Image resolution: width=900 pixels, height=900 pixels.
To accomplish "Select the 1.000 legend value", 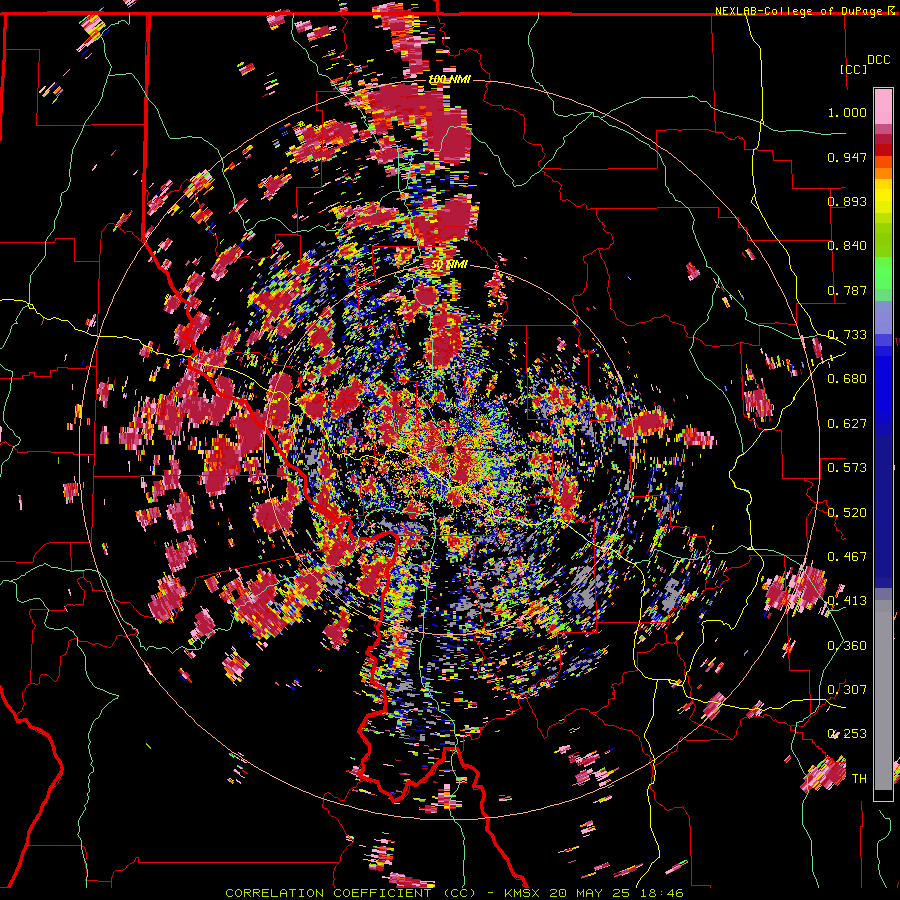I will (847, 112).
